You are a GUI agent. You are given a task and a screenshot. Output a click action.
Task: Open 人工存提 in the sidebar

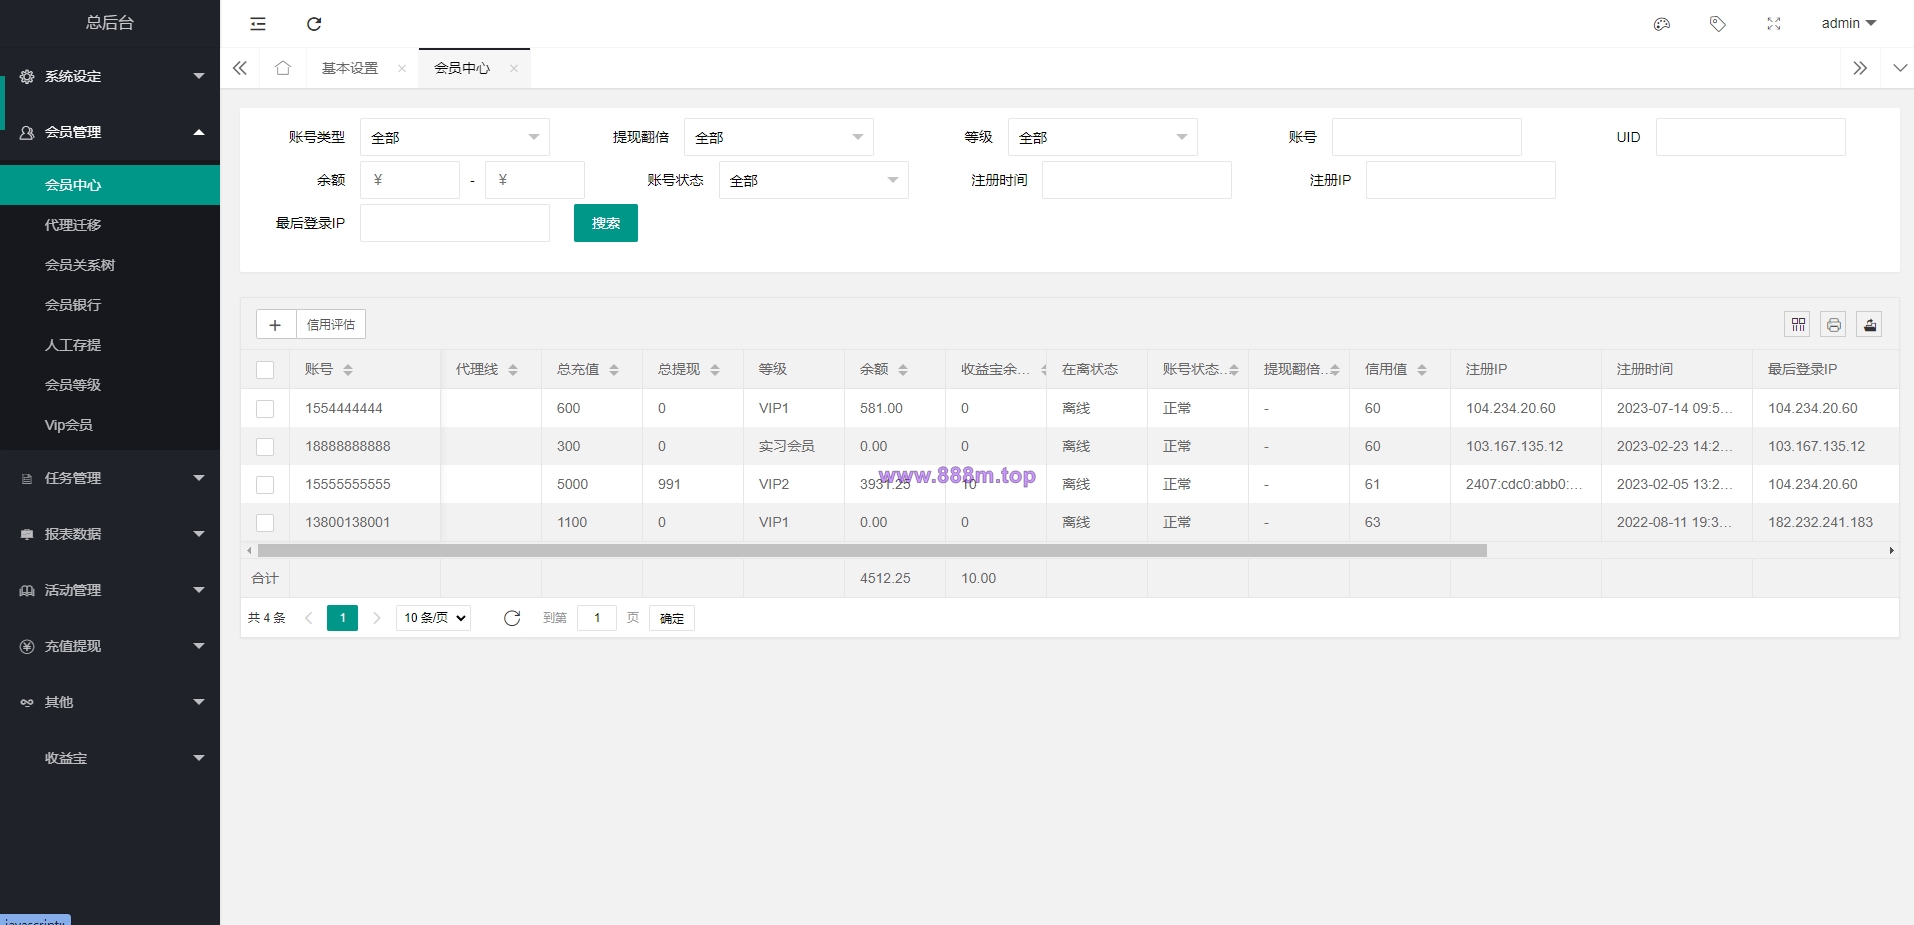click(110, 345)
